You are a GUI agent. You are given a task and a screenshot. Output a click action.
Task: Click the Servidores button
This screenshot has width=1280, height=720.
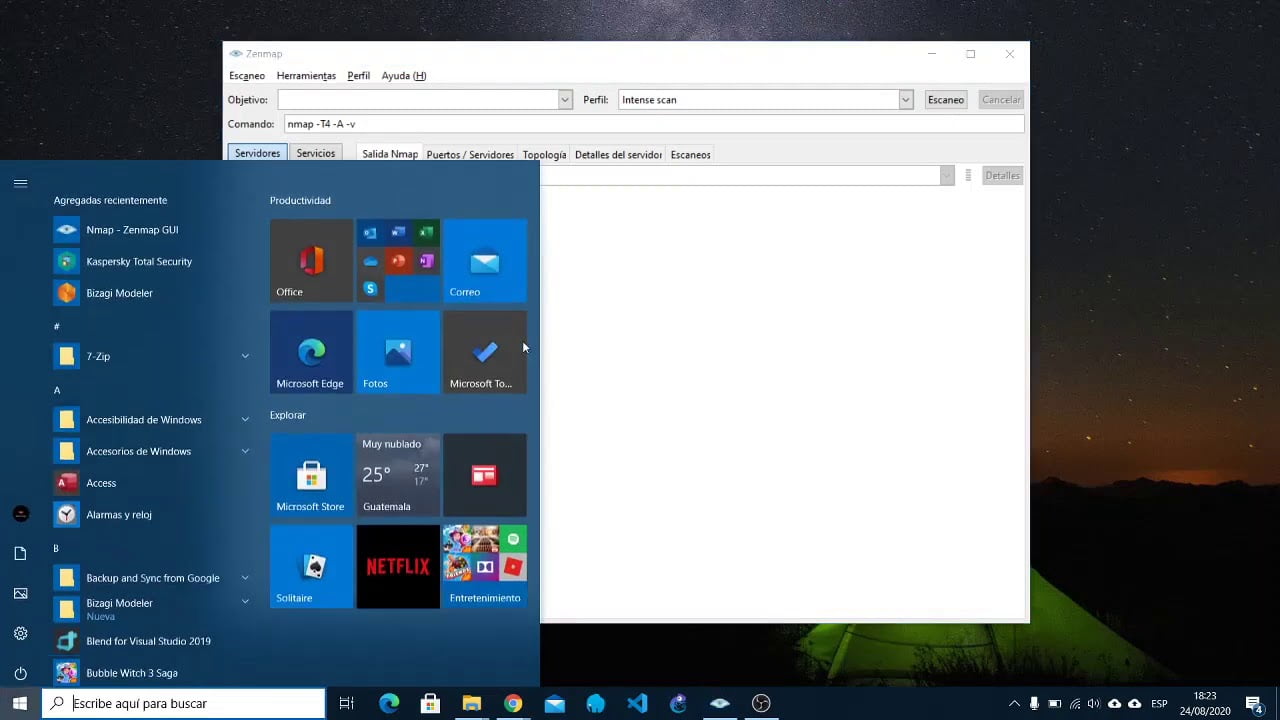pos(257,153)
